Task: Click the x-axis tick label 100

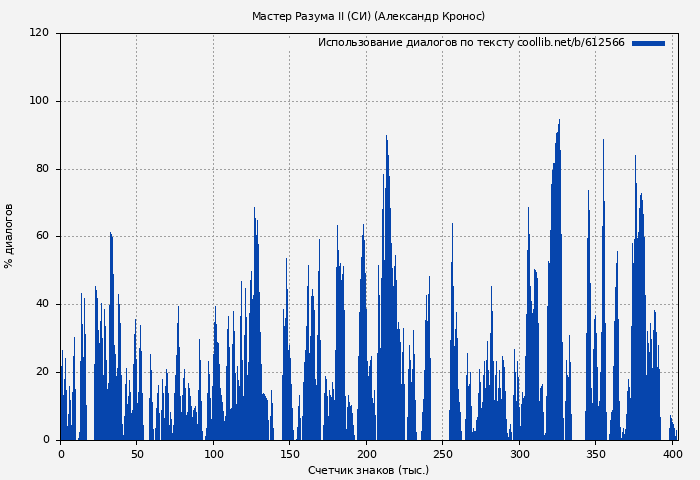Action: pyautogui.click(x=213, y=454)
